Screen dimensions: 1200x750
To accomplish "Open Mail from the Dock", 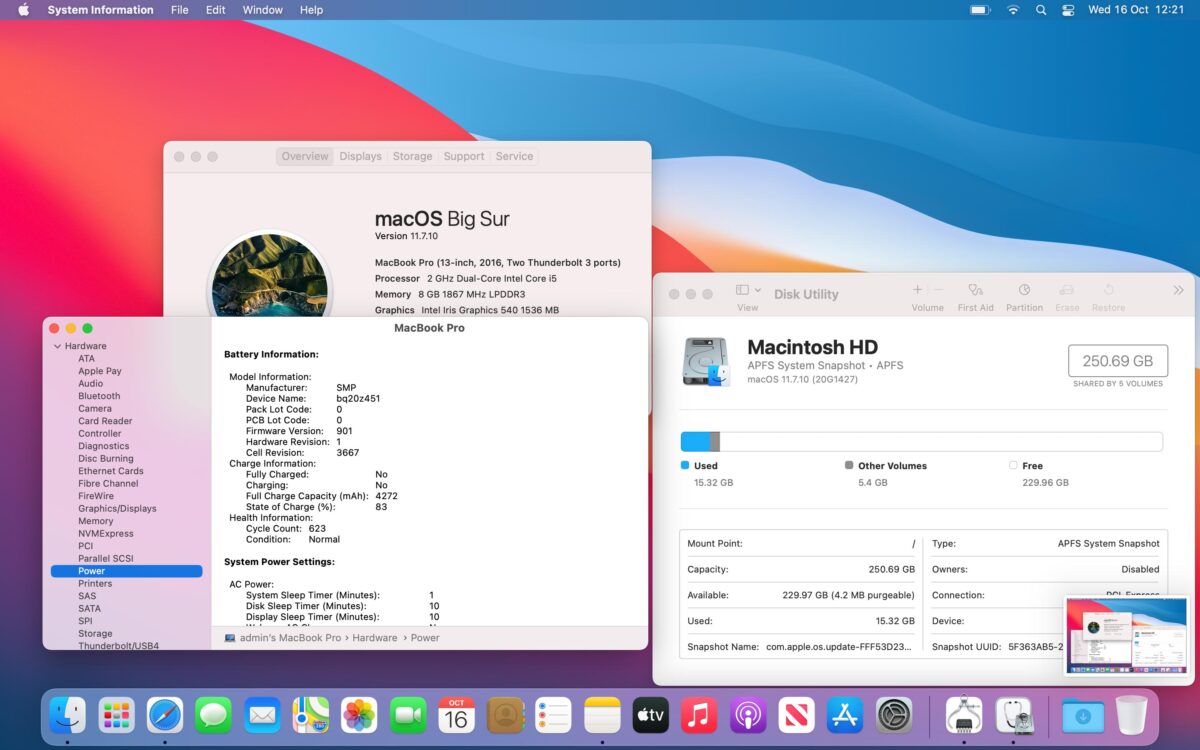I will click(262, 715).
